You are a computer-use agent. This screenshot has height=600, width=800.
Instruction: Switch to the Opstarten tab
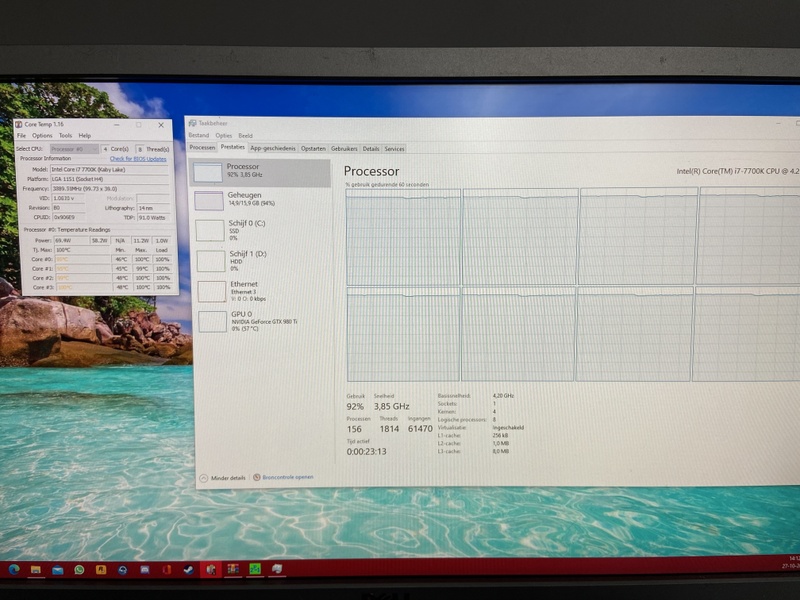[313, 148]
